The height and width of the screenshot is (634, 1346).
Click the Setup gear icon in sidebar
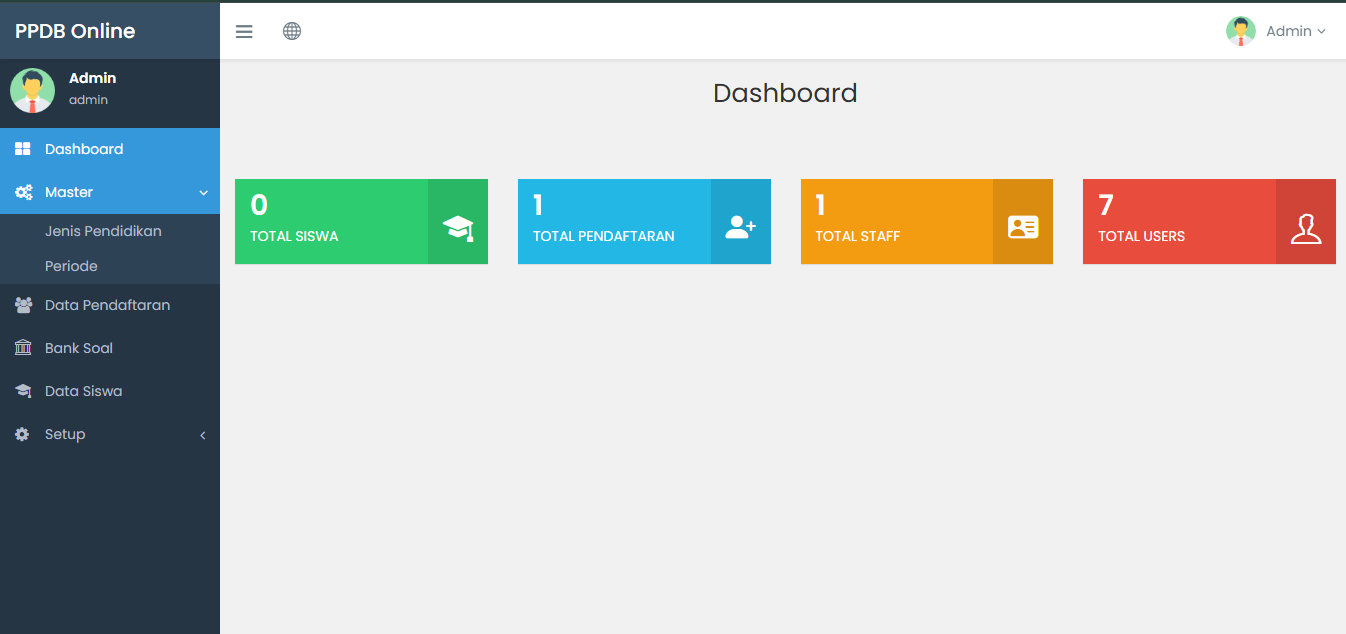pos(22,434)
